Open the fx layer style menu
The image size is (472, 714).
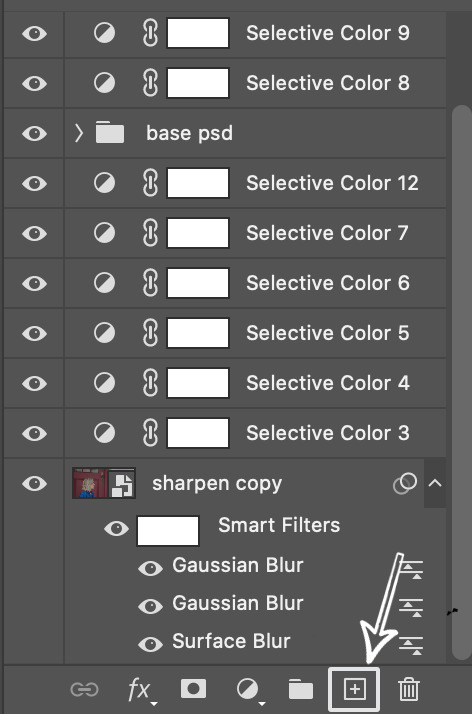point(141,690)
